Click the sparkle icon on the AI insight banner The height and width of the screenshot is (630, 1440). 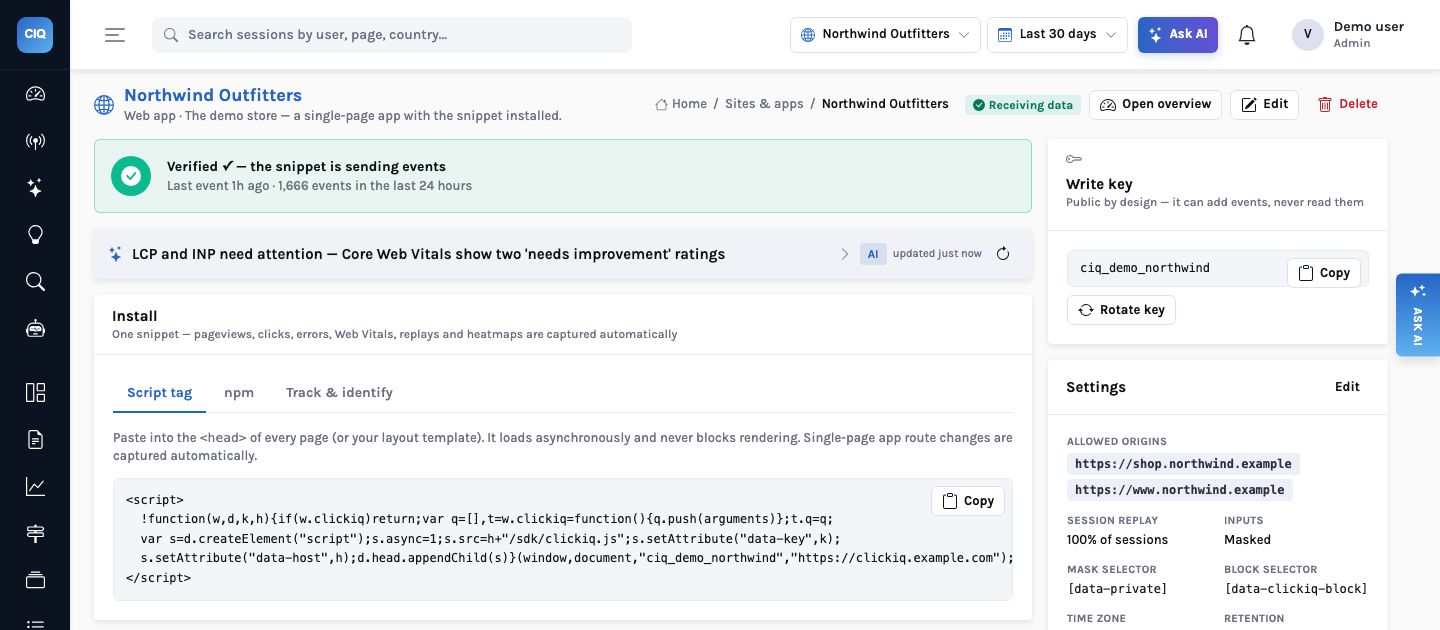pyautogui.click(x=115, y=254)
